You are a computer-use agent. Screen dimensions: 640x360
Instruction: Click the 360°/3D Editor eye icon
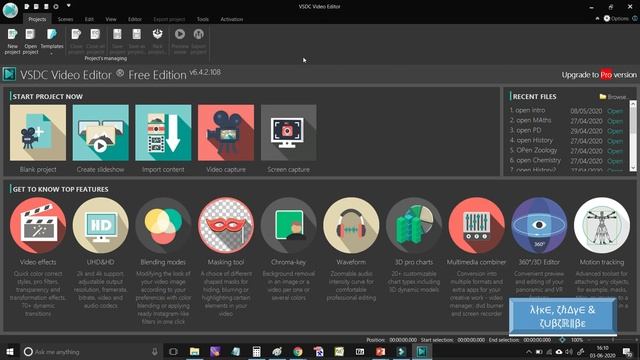point(539,225)
